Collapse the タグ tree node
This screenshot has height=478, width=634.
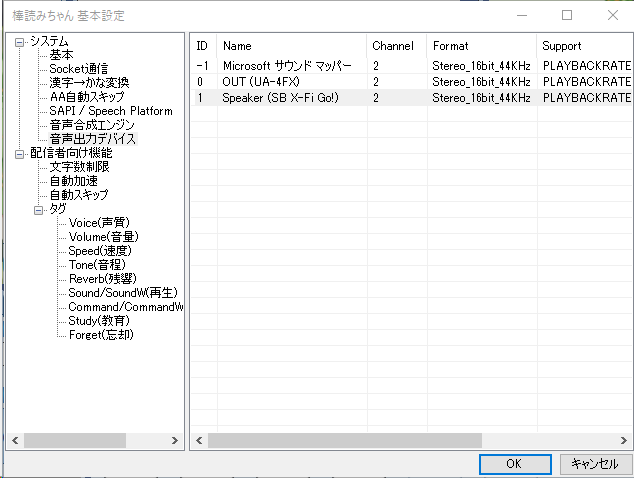(x=39, y=210)
